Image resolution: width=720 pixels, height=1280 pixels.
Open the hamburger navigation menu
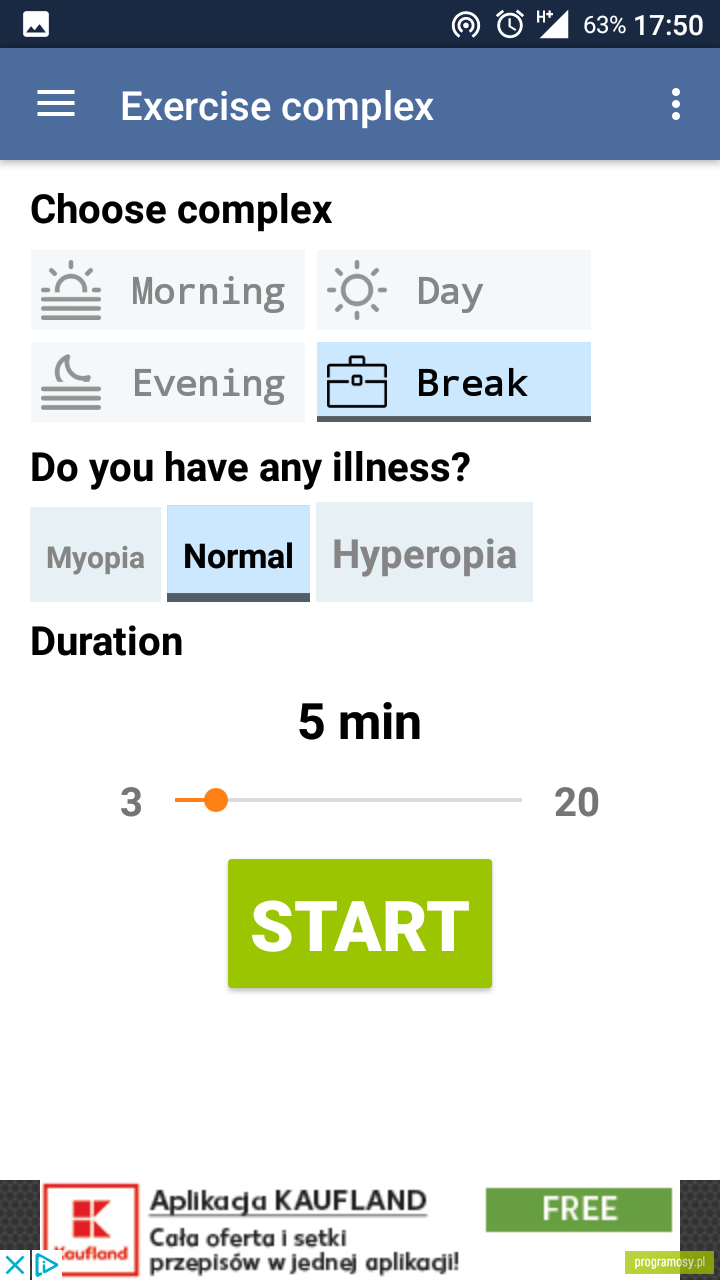pyautogui.click(x=56, y=104)
